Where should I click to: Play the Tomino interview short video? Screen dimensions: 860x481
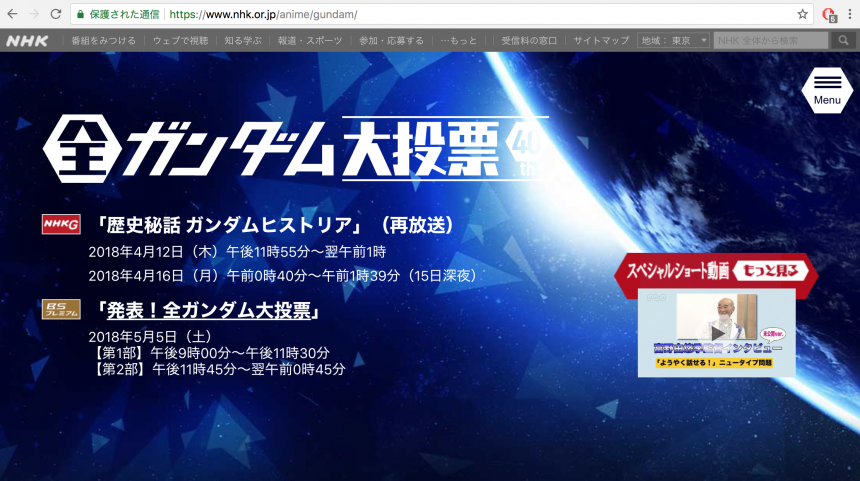717,333
